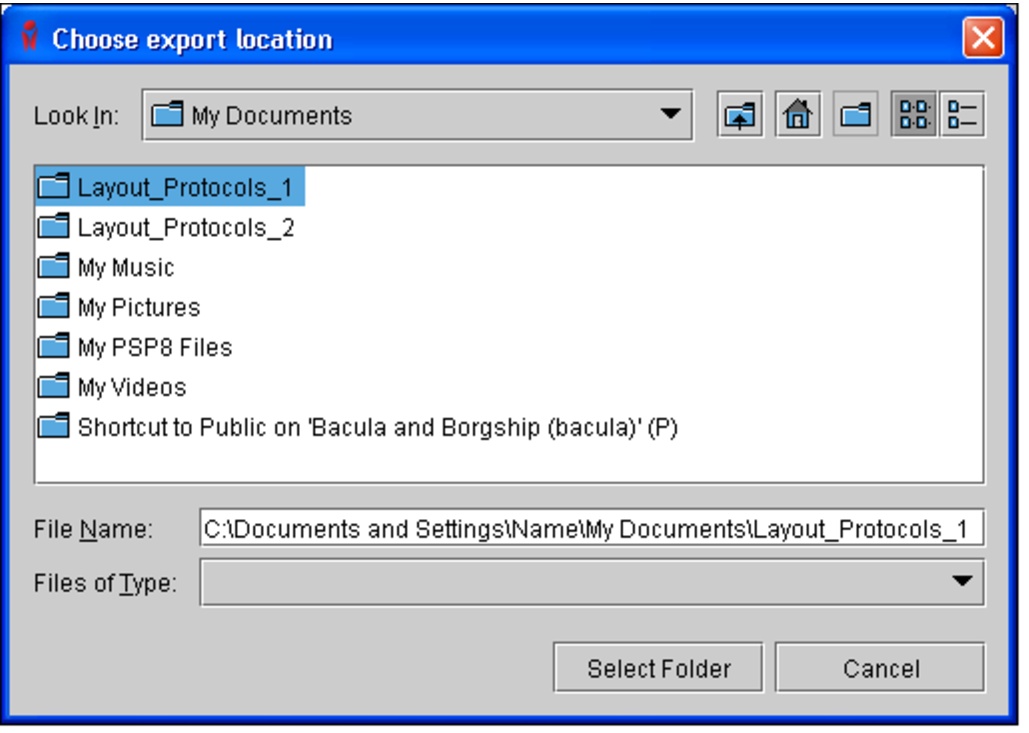
Task: Click the My Pictures folder icon
Action: (x=53, y=307)
